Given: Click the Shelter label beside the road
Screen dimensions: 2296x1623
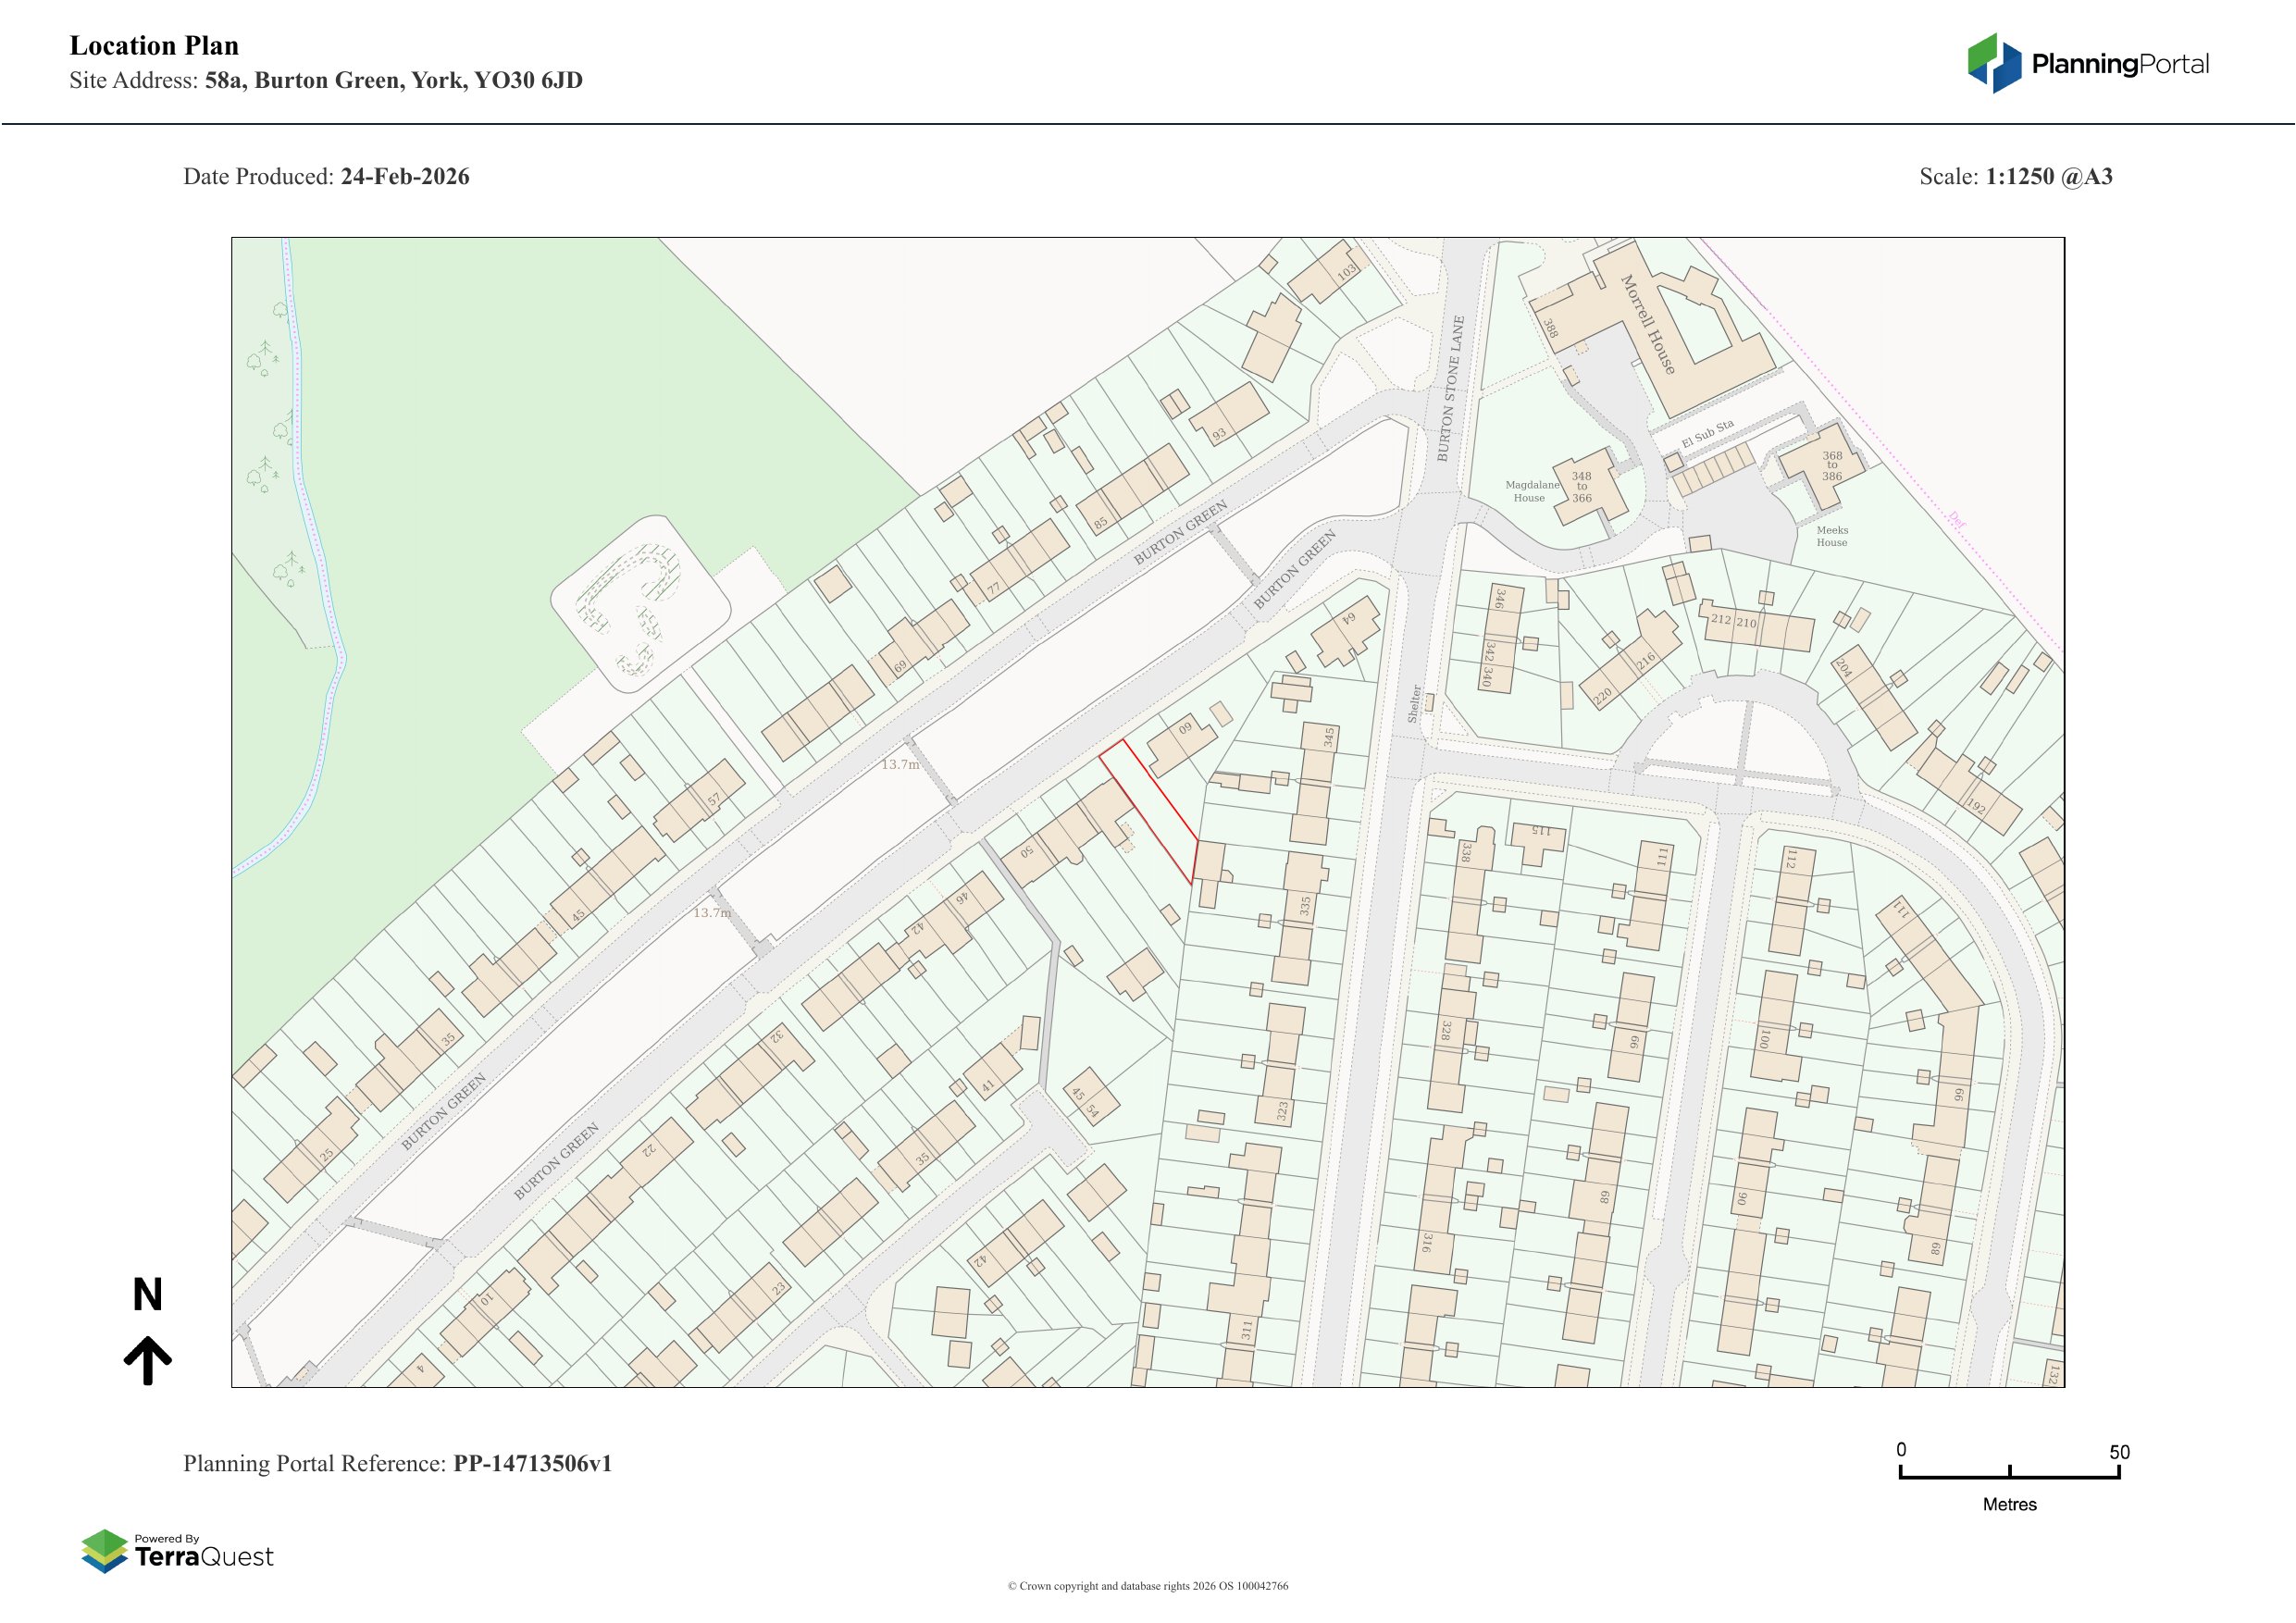Looking at the screenshot, I should click(x=1414, y=704).
